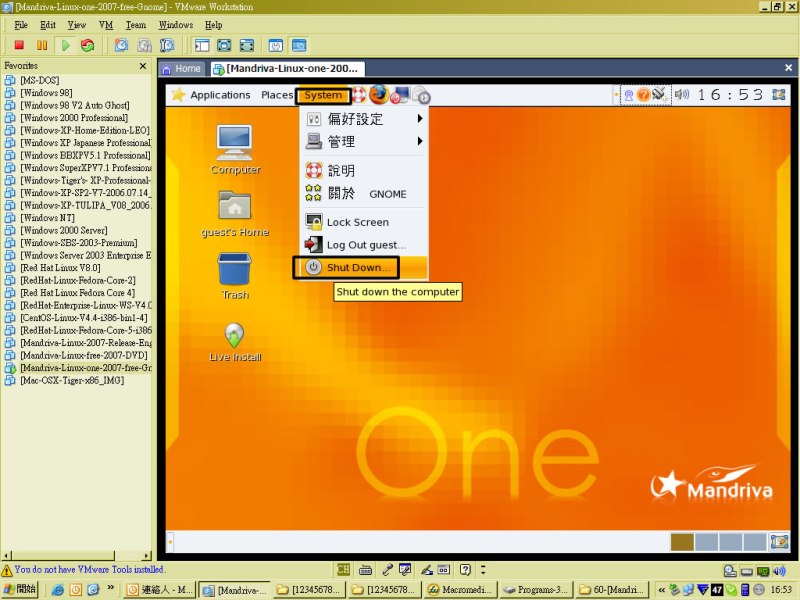The image size is (800, 600).
Task: Choose 關於 GNOME menu entry
Action: coord(364,194)
